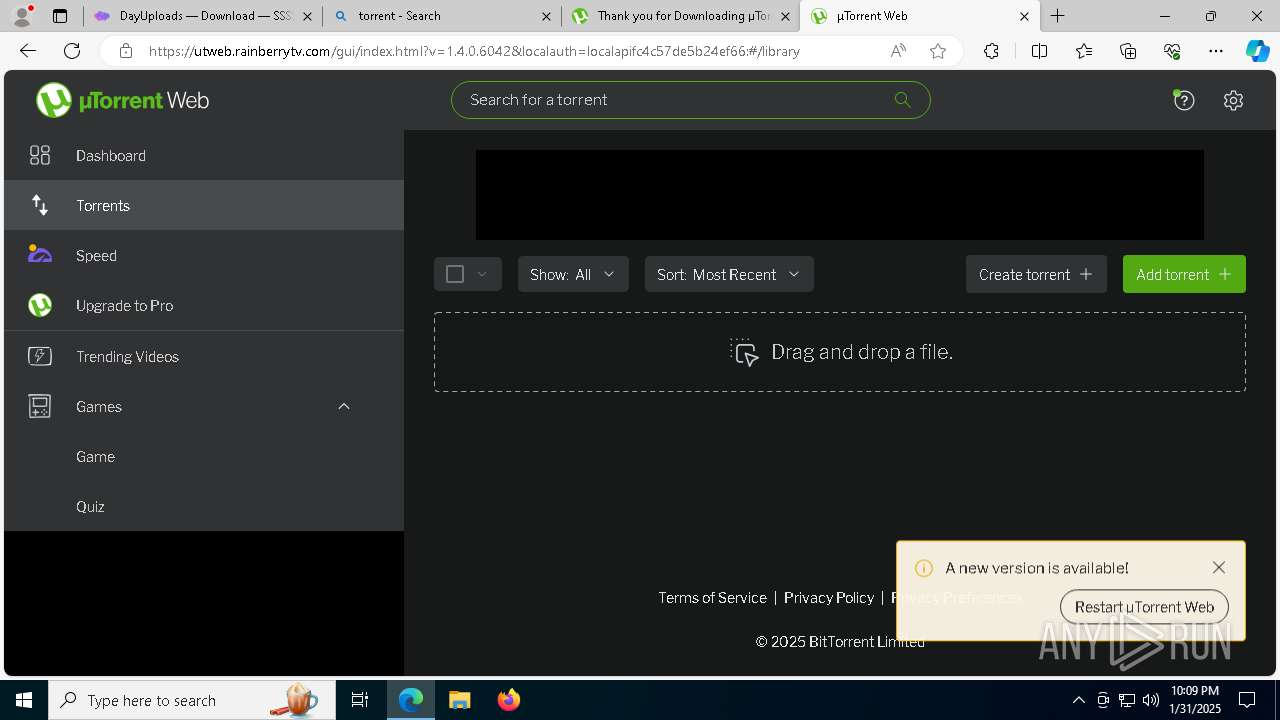Screen dimensions: 1280x720
Task: Open the Sort: Most Recent dropdown
Action: pos(729,274)
